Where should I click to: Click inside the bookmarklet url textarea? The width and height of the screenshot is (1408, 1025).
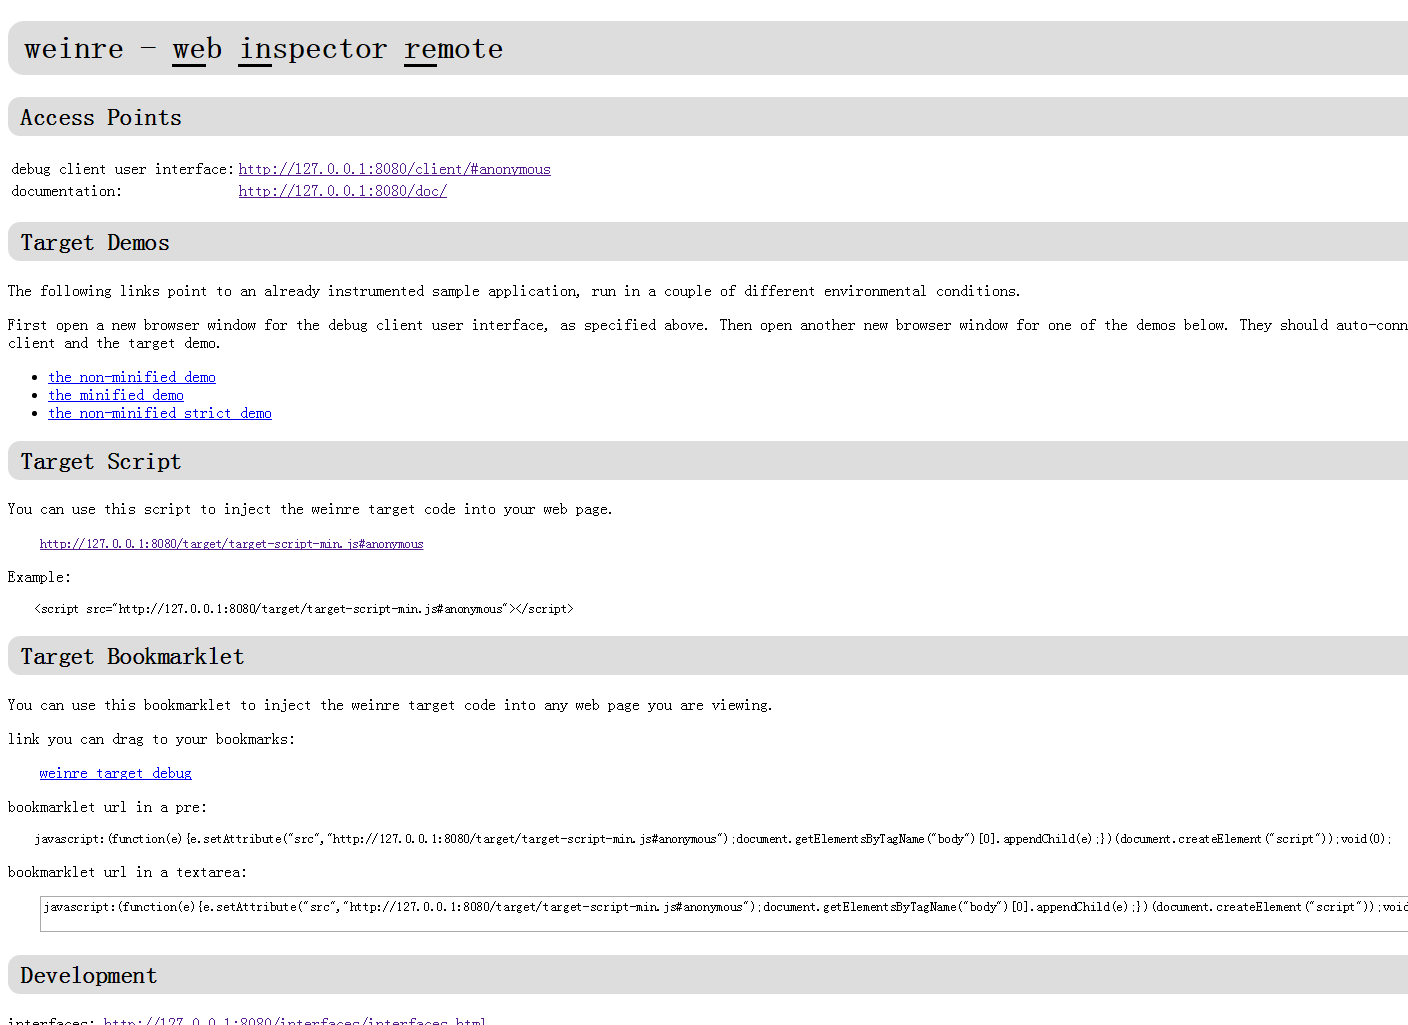point(724,914)
